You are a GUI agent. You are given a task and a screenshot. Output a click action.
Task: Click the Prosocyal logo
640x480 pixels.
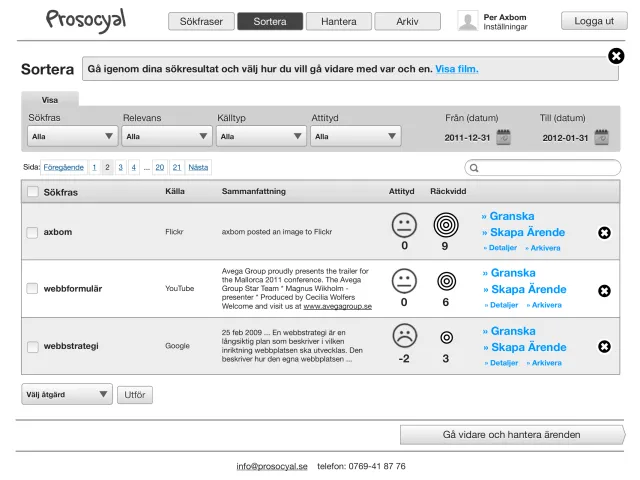(86, 20)
